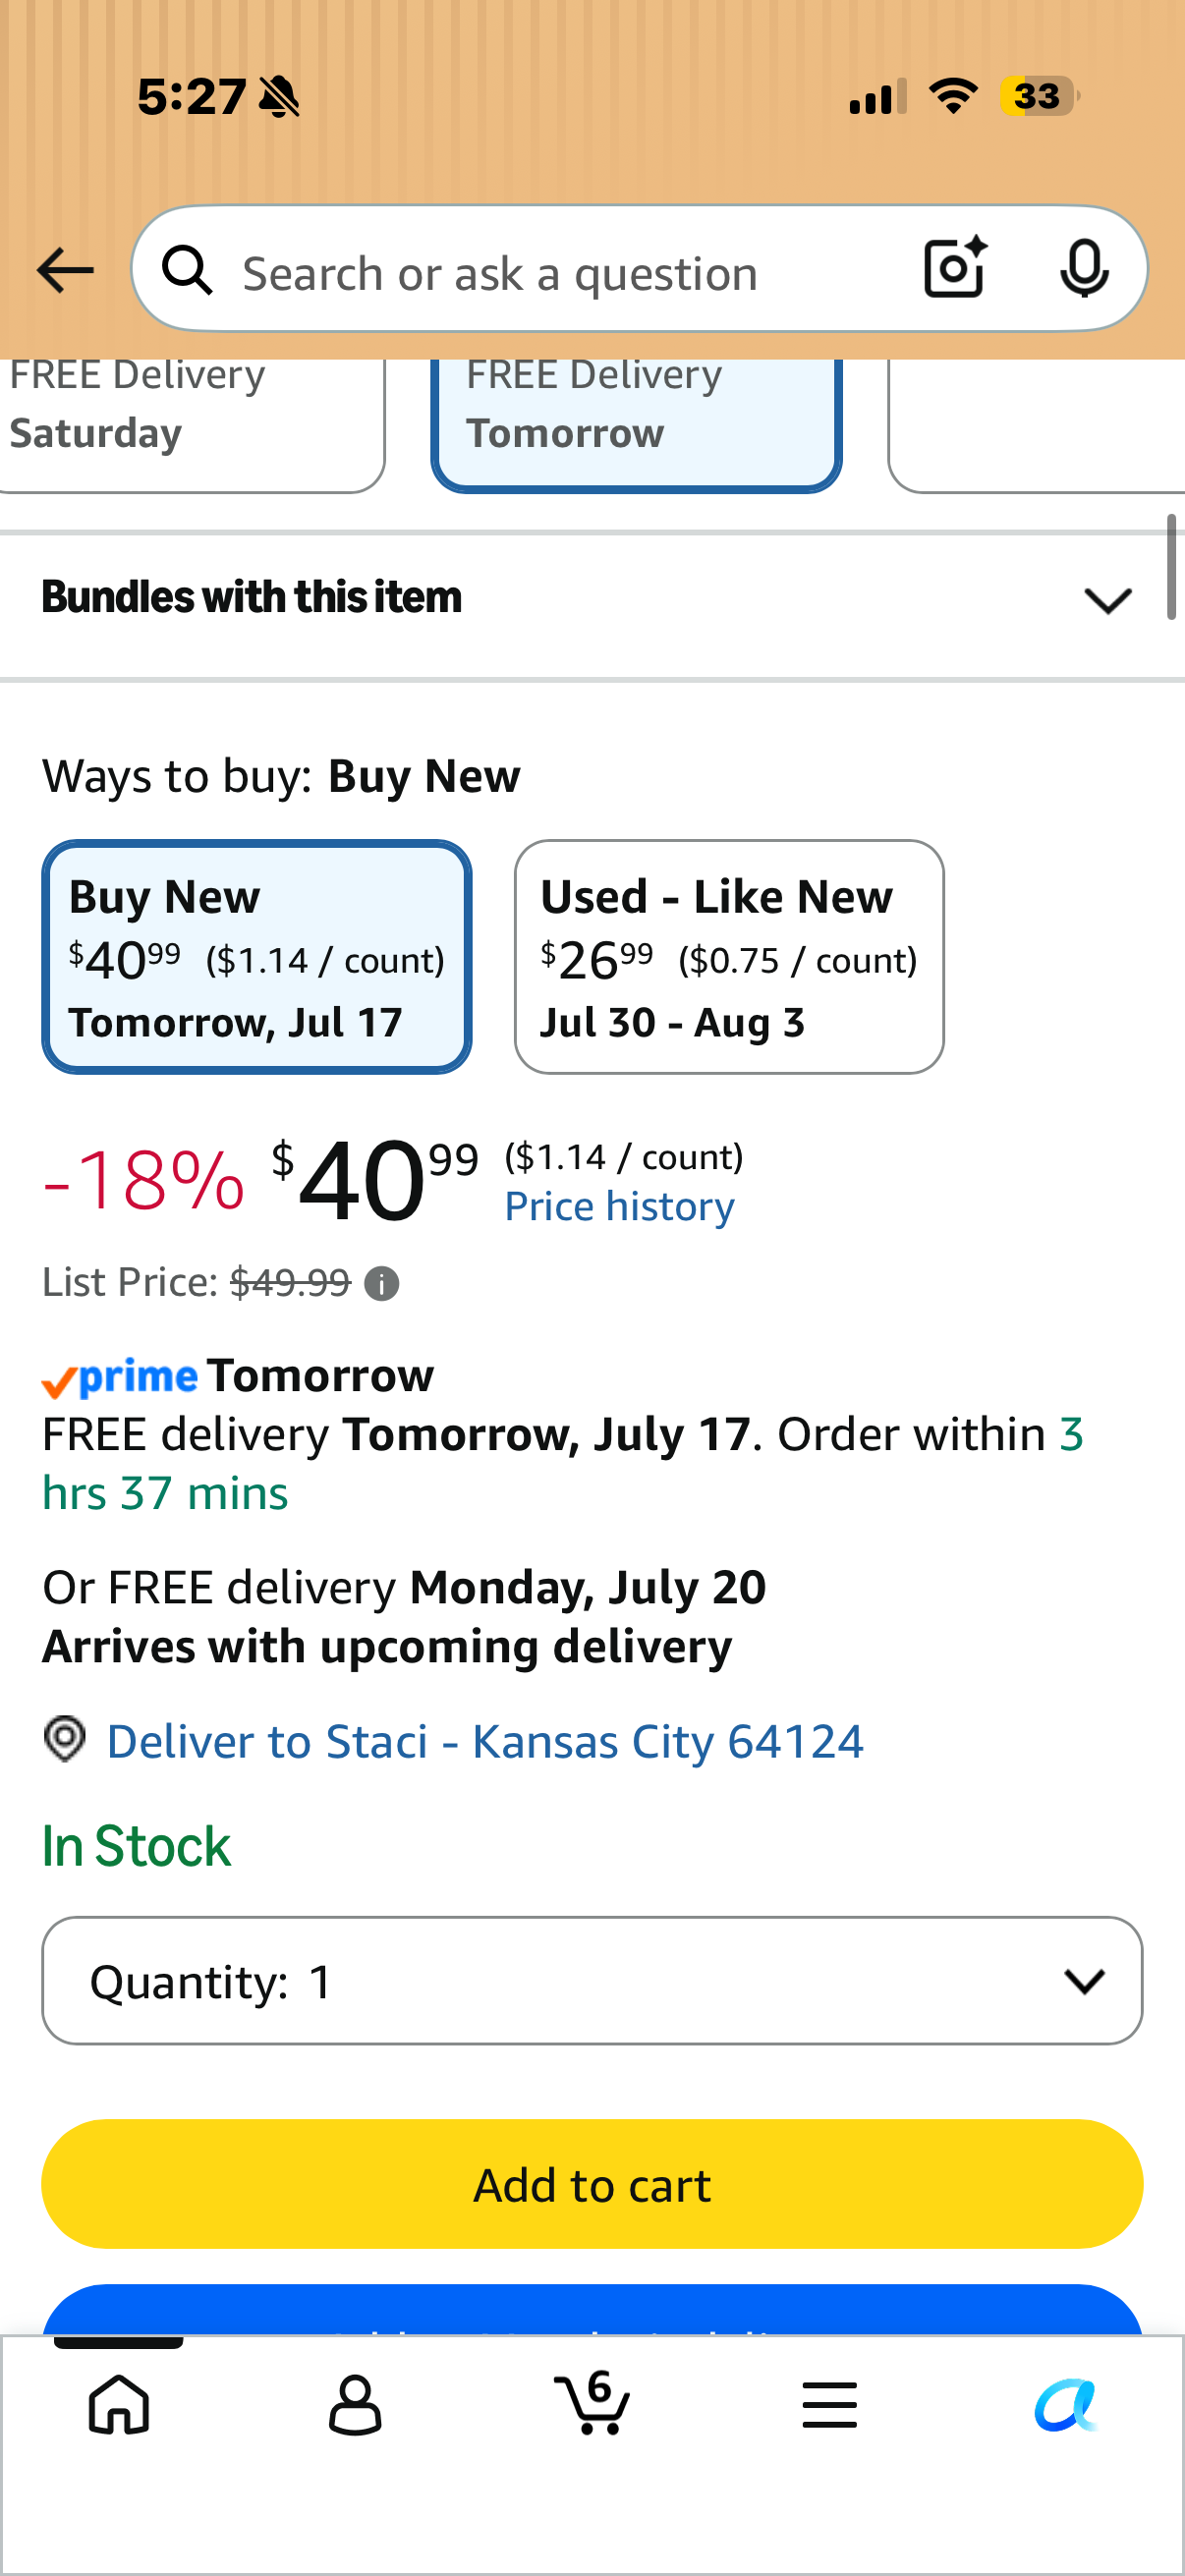This screenshot has height=2576, width=1185.
Task: Open the Alexa assistant icon
Action: (1066, 2405)
